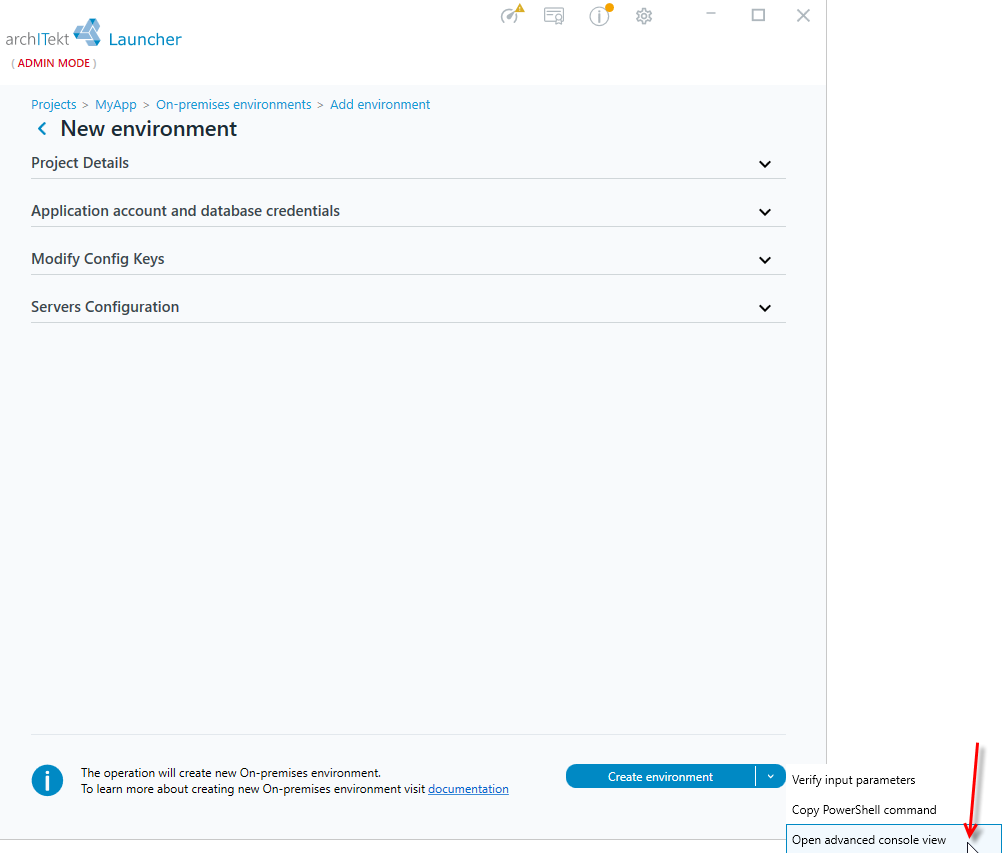Expand the Project Details section
Image resolution: width=1002 pixels, height=853 pixels.
[x=408, y=164]
